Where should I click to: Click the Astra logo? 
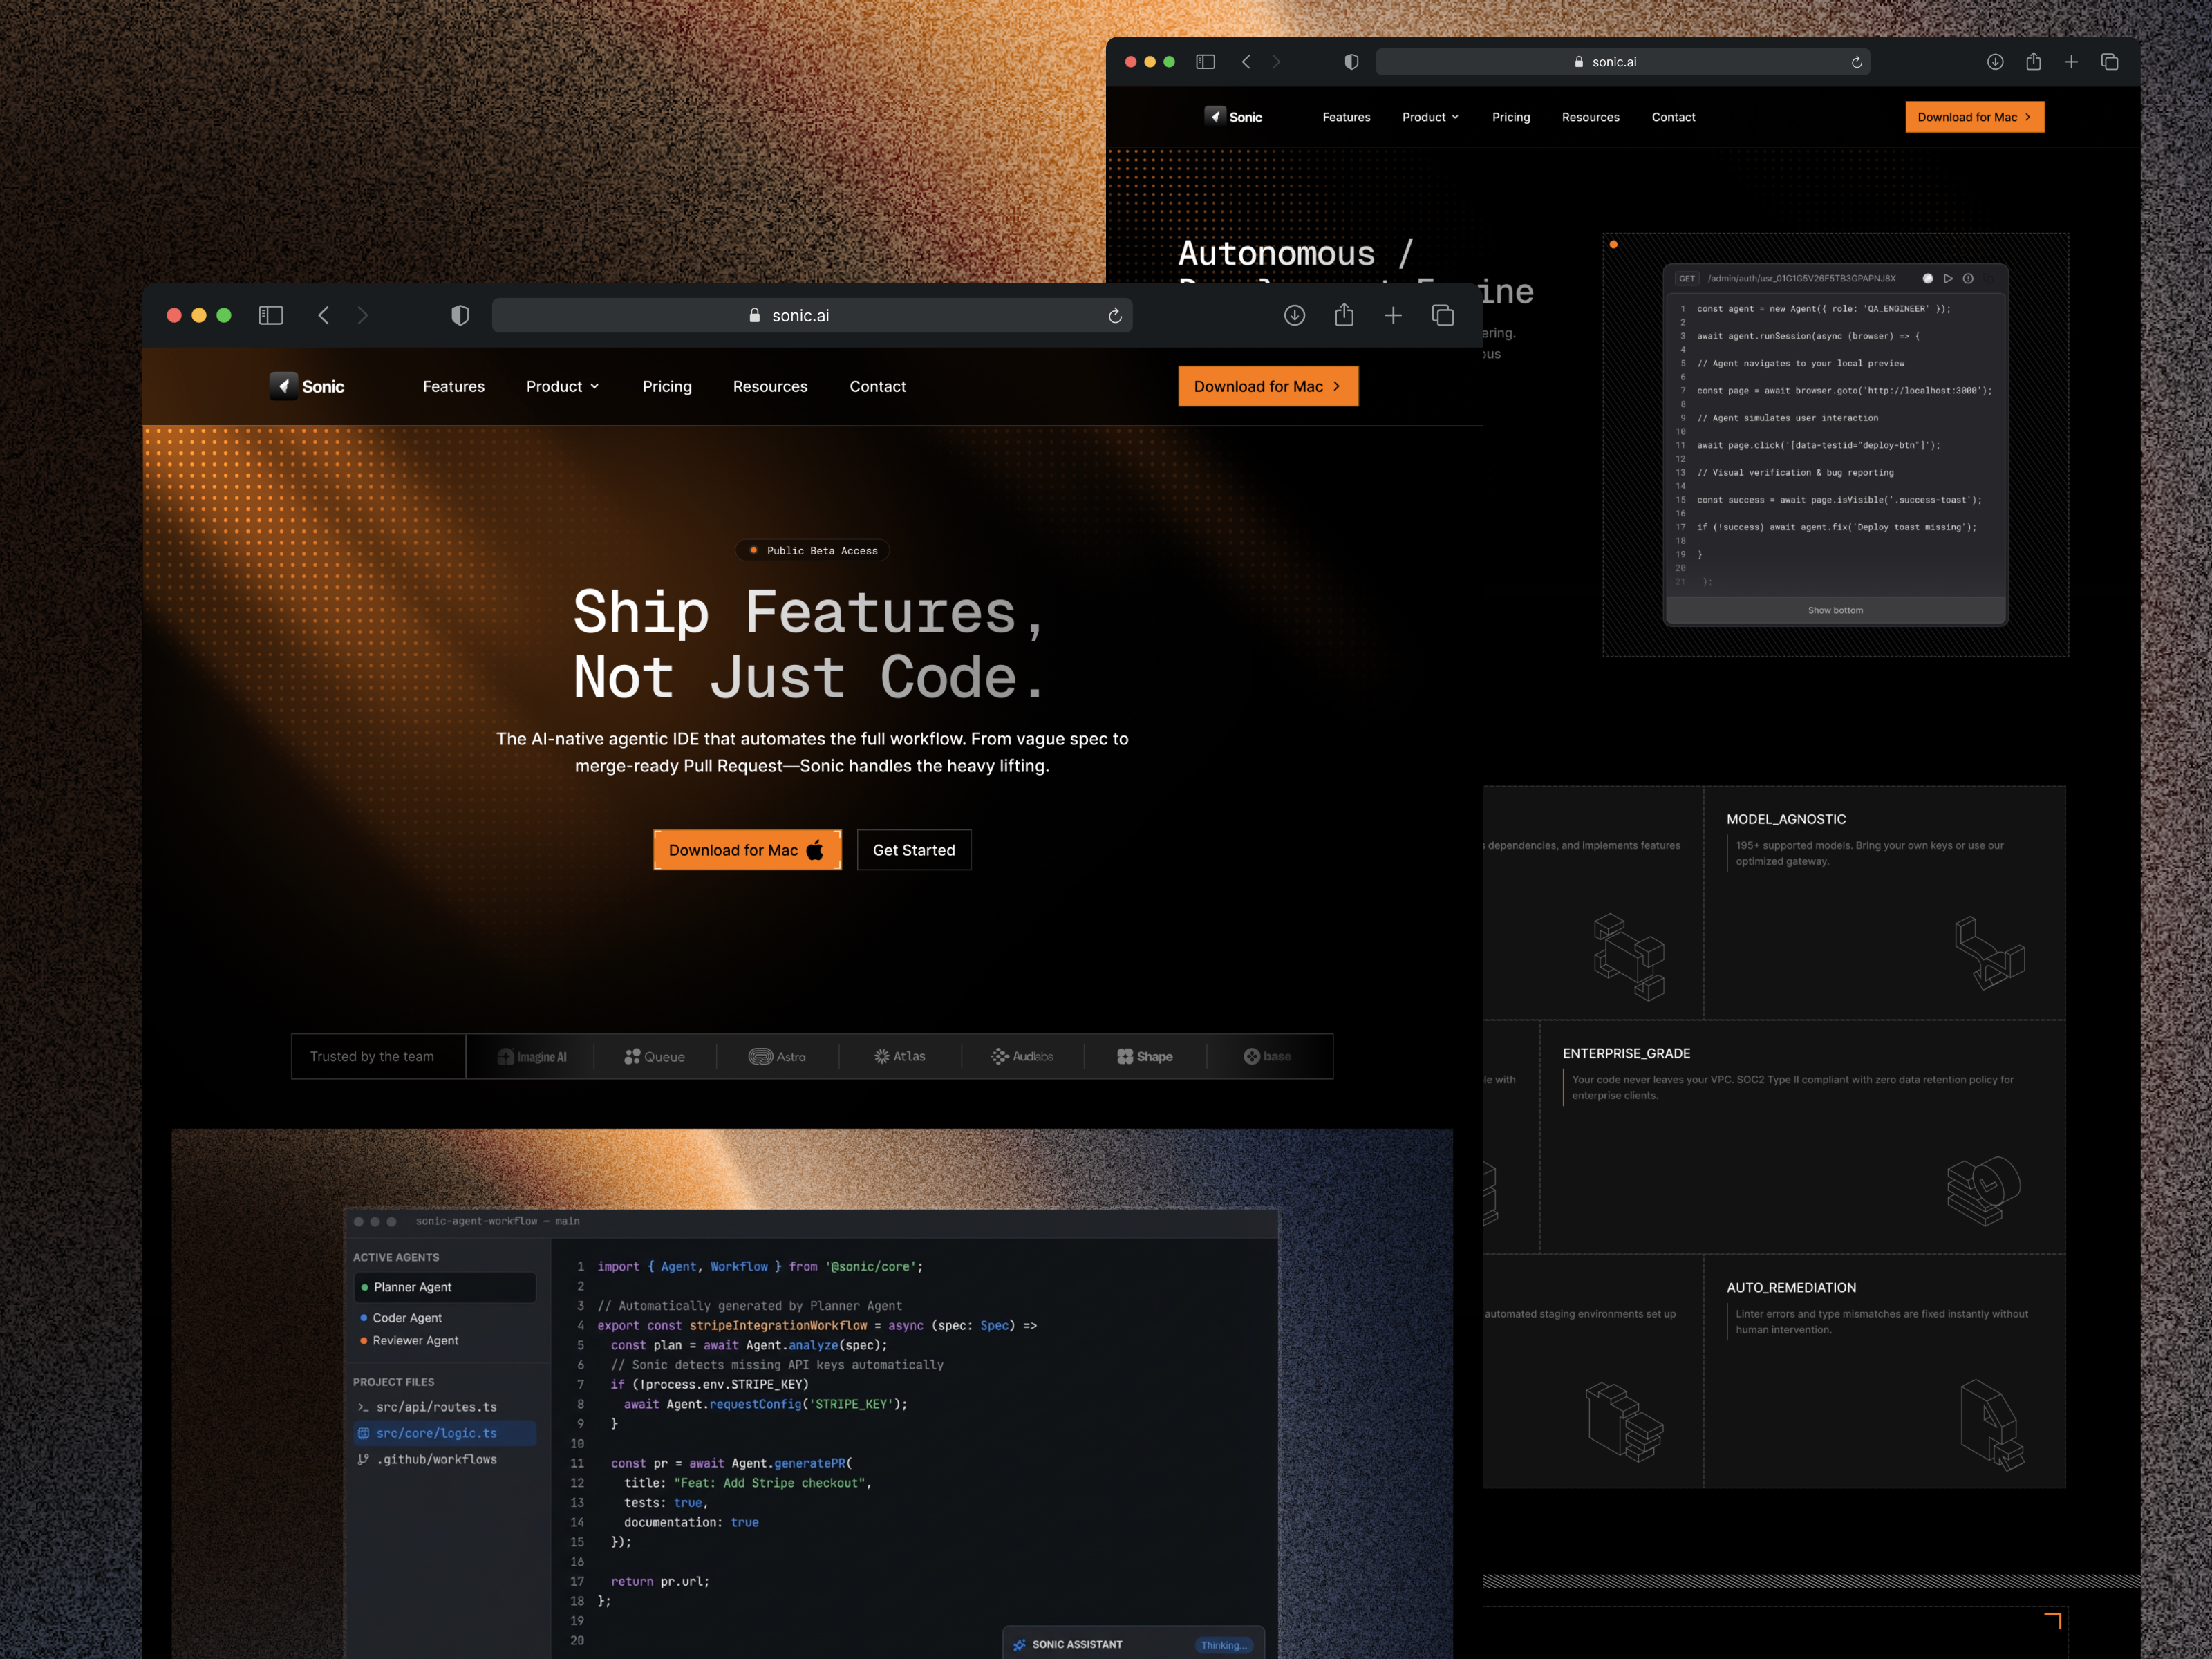[x=777, y=1057]
